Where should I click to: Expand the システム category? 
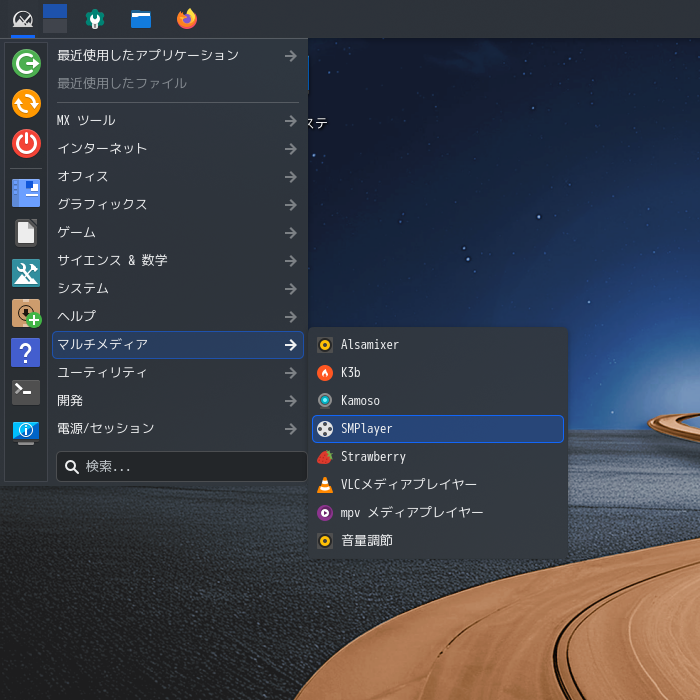tap(177, 289)
